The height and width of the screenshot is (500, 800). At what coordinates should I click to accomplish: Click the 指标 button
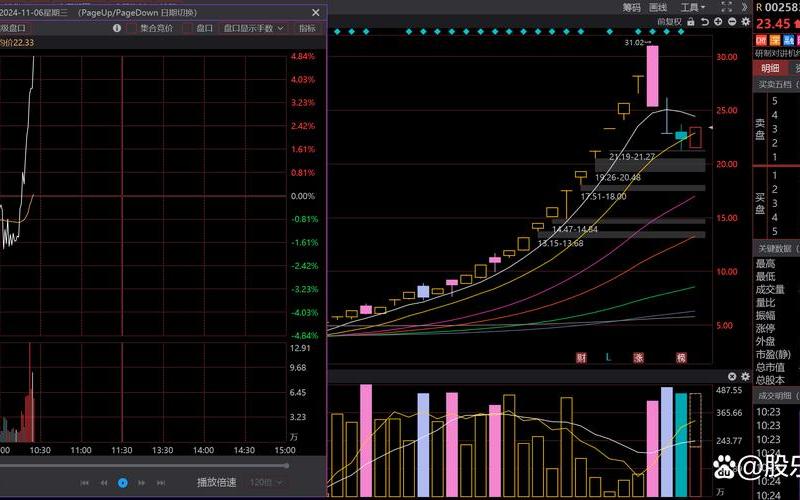point(307,28)
